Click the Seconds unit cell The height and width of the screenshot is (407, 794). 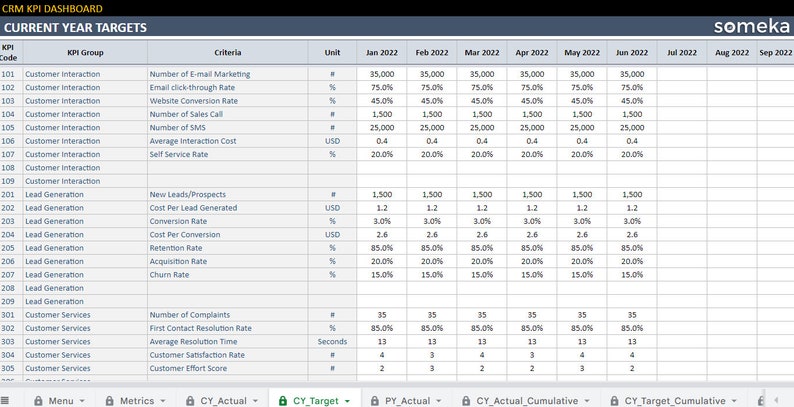tap(332, 342)
